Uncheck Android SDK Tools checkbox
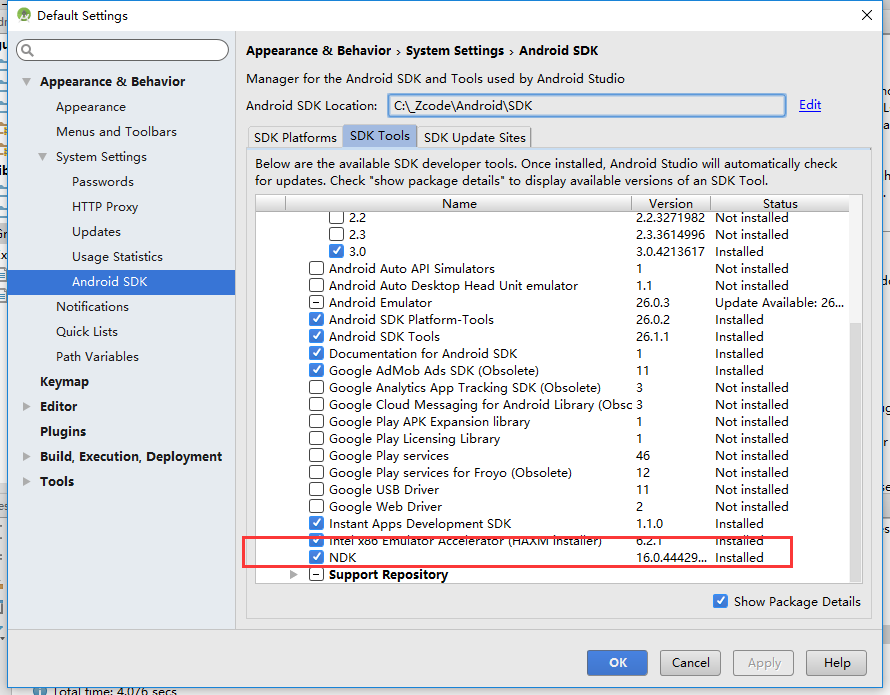 click(316, 336)
